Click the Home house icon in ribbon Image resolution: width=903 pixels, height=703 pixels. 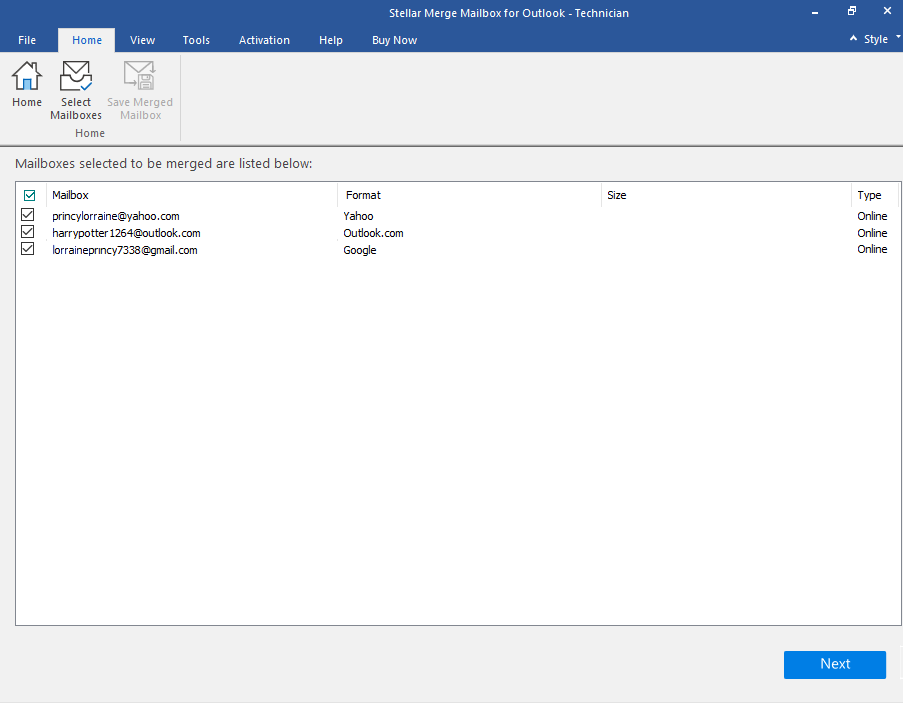click(26, 76)
